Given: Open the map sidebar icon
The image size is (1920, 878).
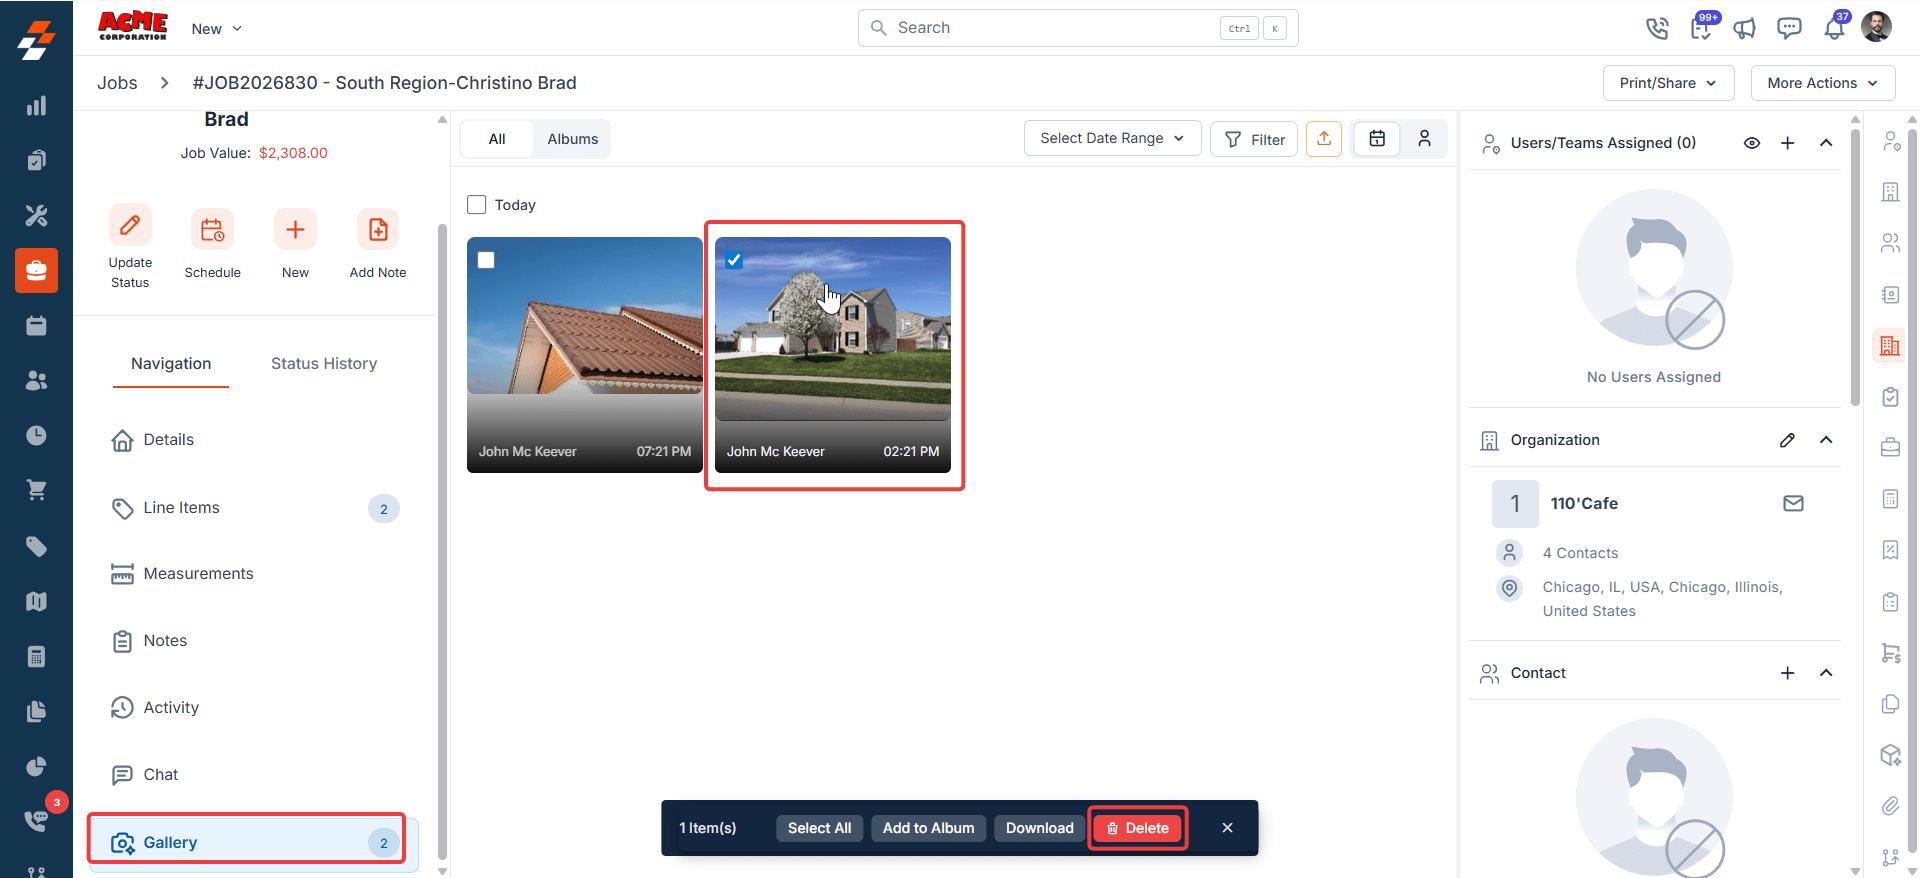Looking at the screenshot, I should 36,601.
